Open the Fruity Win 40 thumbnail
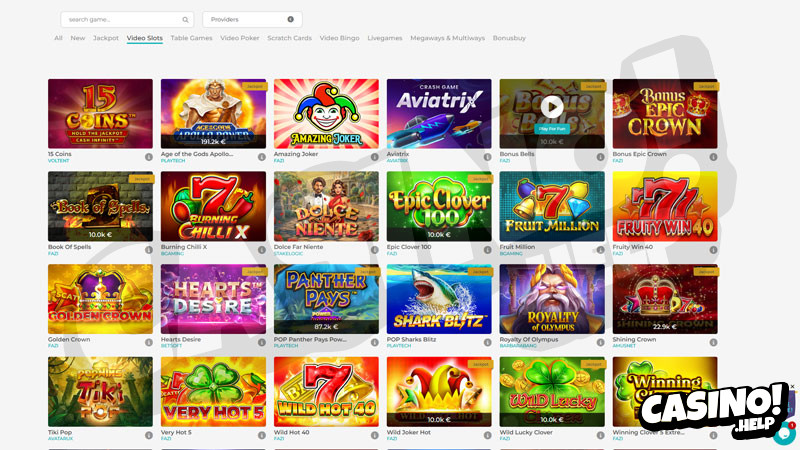Screen dimensions: 800x450 pyautogui.click(x=665, y=206)
